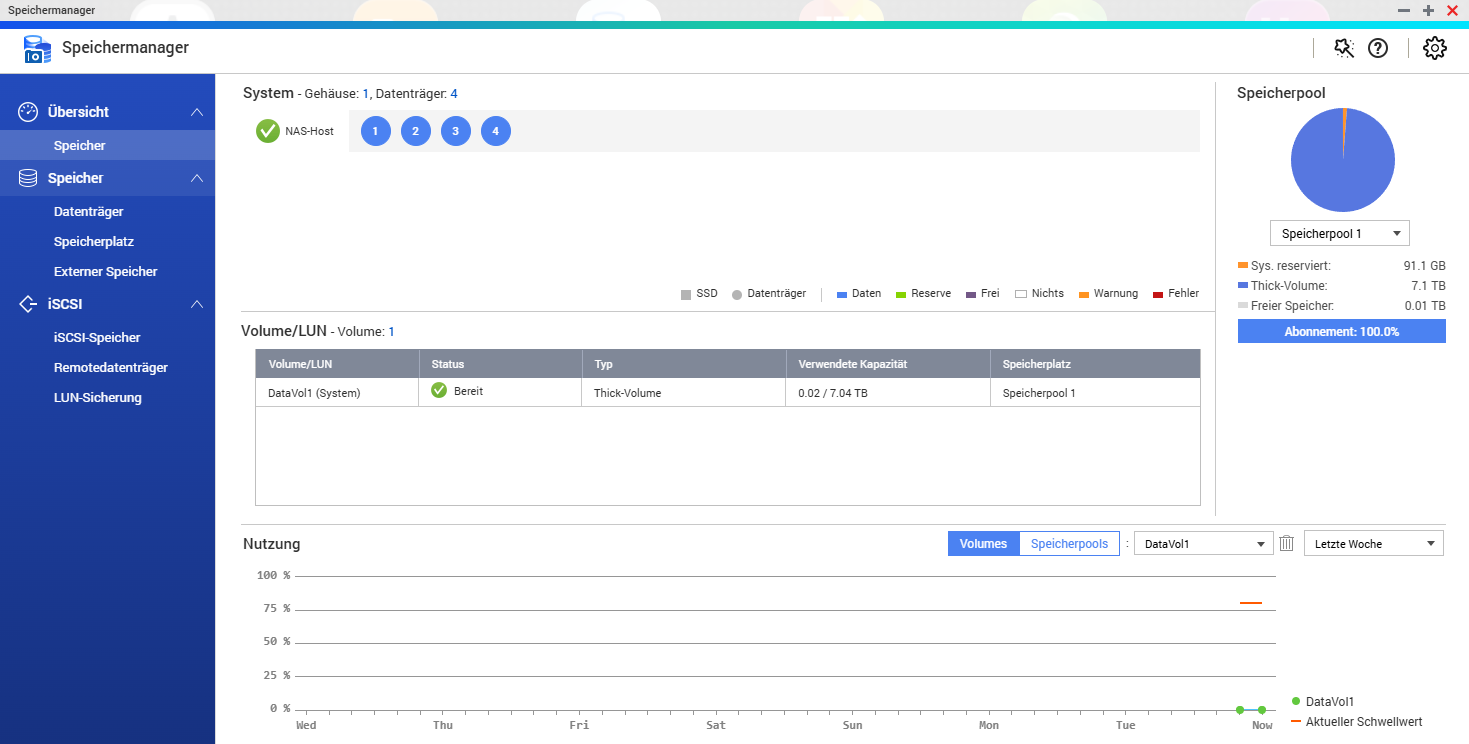Click the Speicherplatz column header
The image size is (1469, 744).
click(x=1095, y=364)
